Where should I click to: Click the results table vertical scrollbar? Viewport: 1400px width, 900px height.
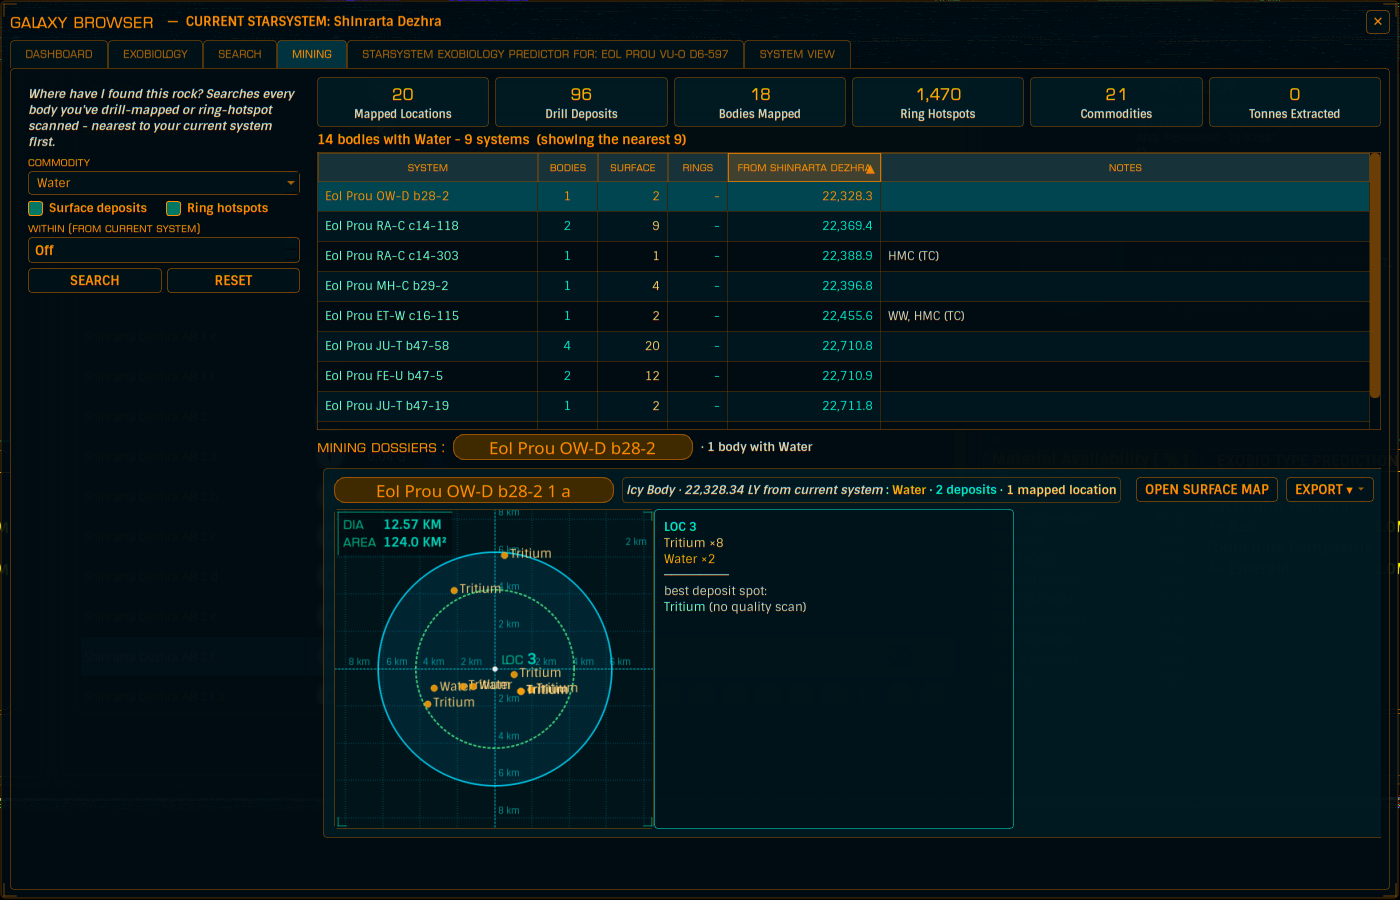[1375, 275]
